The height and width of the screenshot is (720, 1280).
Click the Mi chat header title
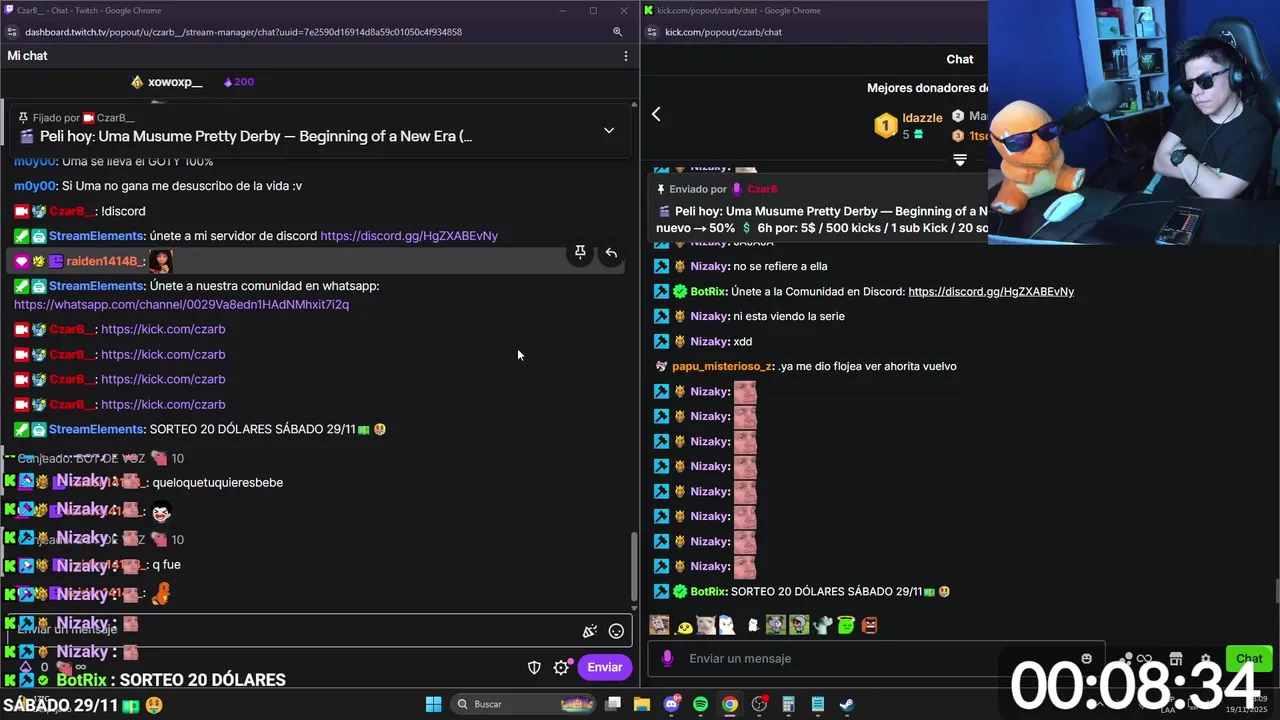(27, 56)
